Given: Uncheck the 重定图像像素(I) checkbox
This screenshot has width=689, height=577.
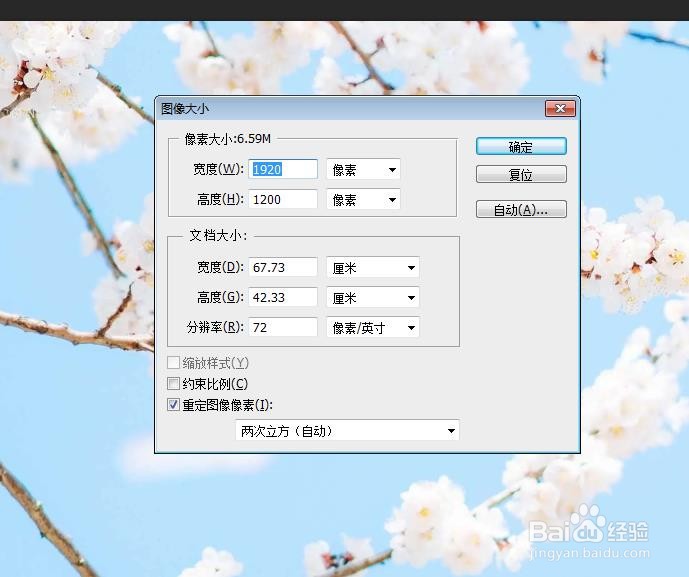Looking at the screenshot, I should pos(173,405).
